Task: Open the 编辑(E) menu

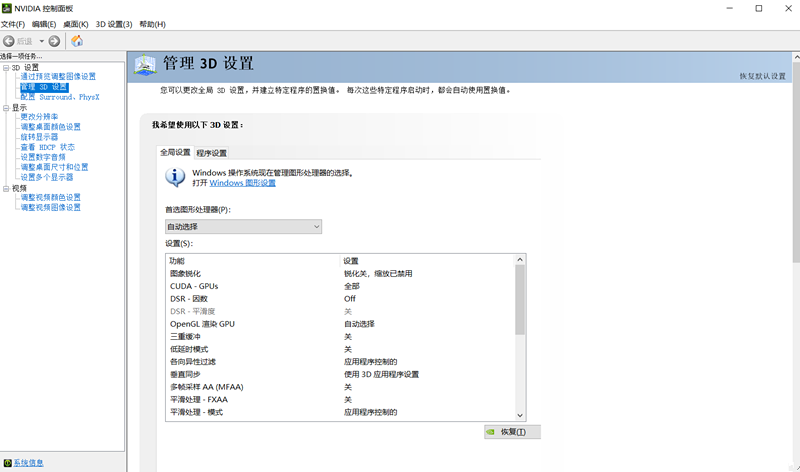Action: [x=44, y=24]
